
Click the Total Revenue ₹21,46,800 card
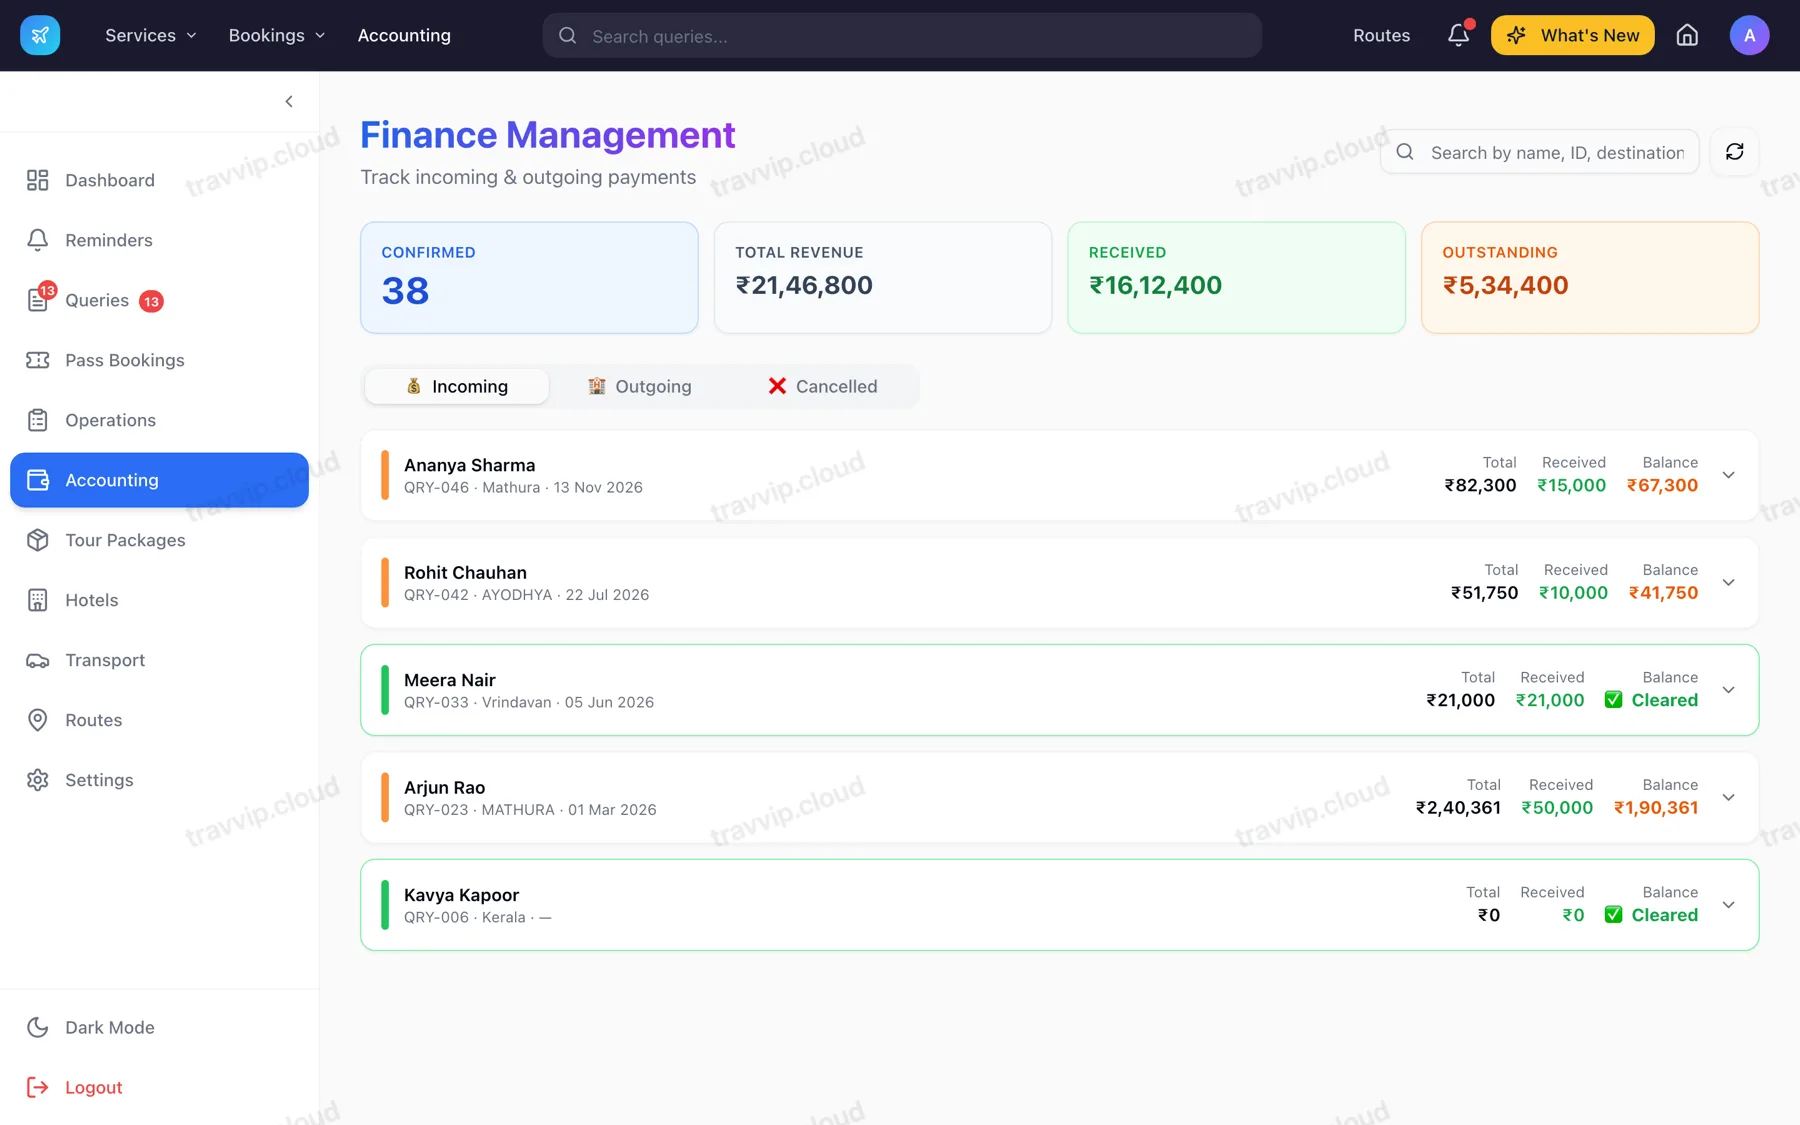[x=883, y=277]
